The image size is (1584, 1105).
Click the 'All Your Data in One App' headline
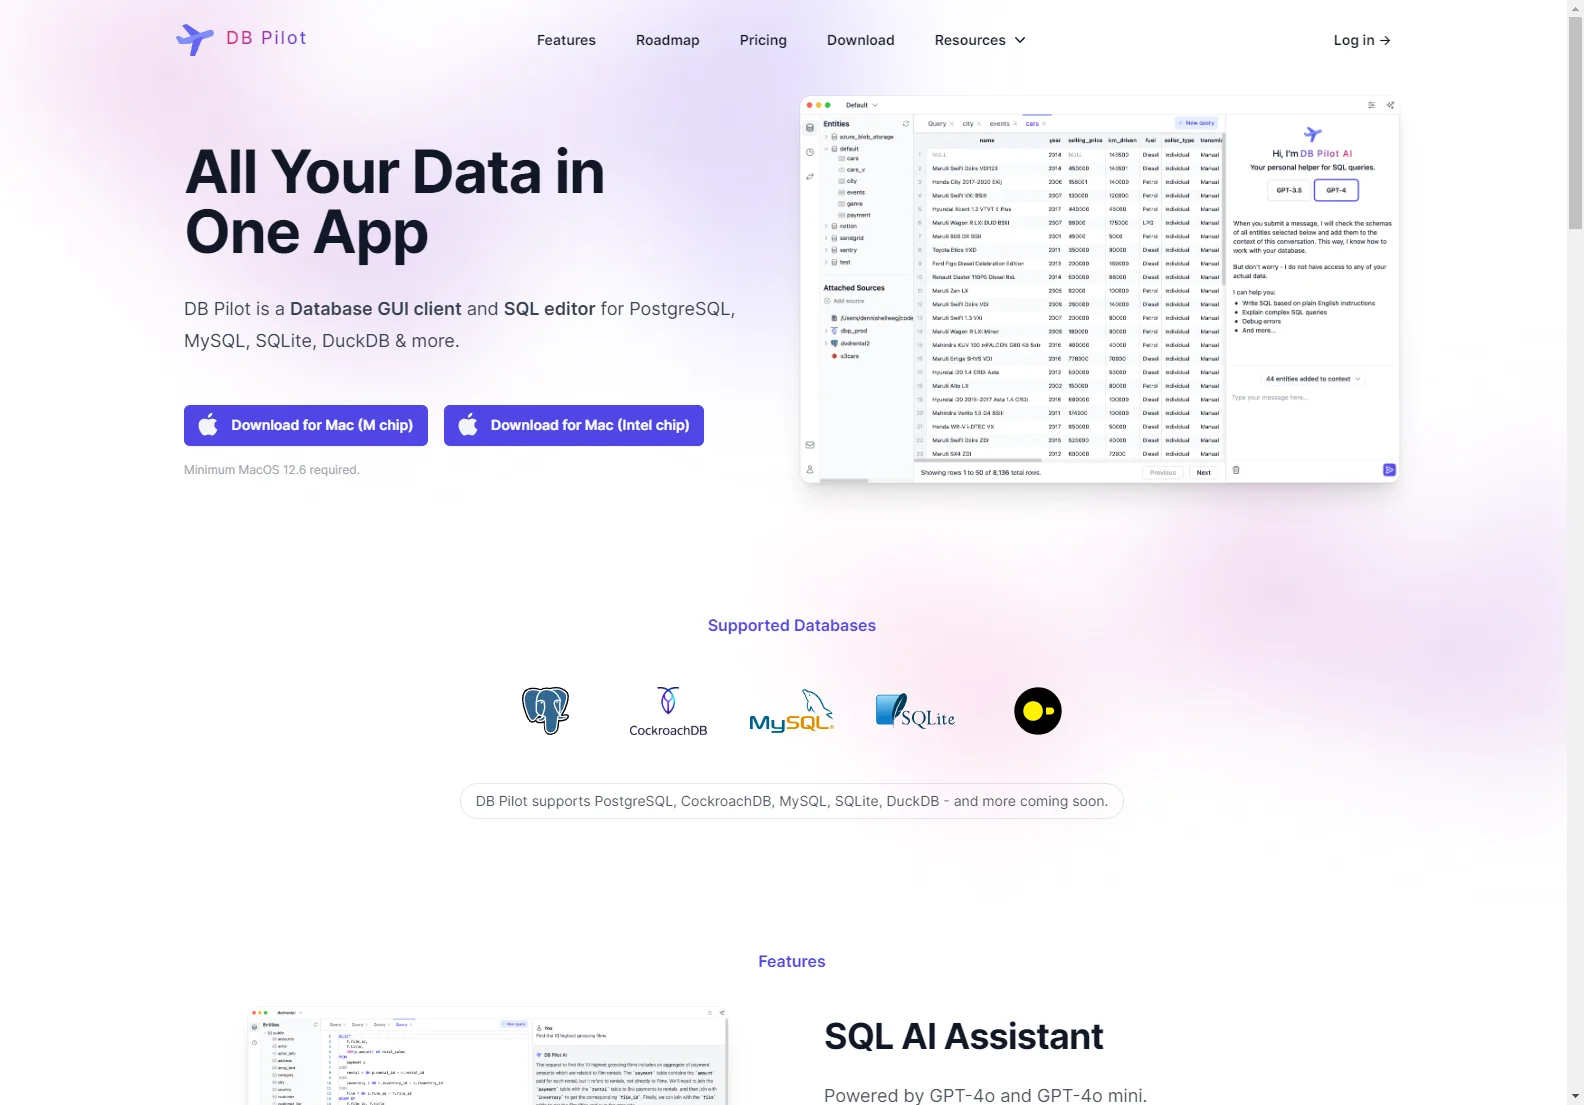click(x=395, y=202)
